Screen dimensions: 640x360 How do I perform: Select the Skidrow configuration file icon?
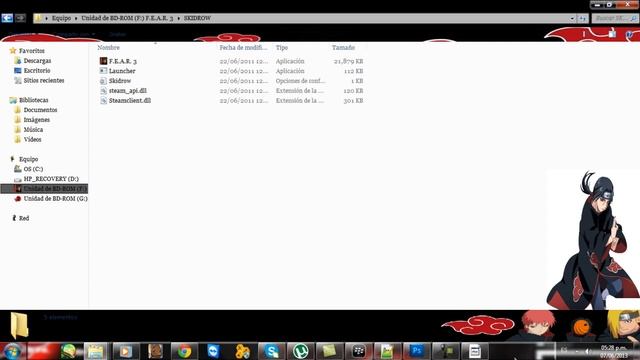pos(103,81)
